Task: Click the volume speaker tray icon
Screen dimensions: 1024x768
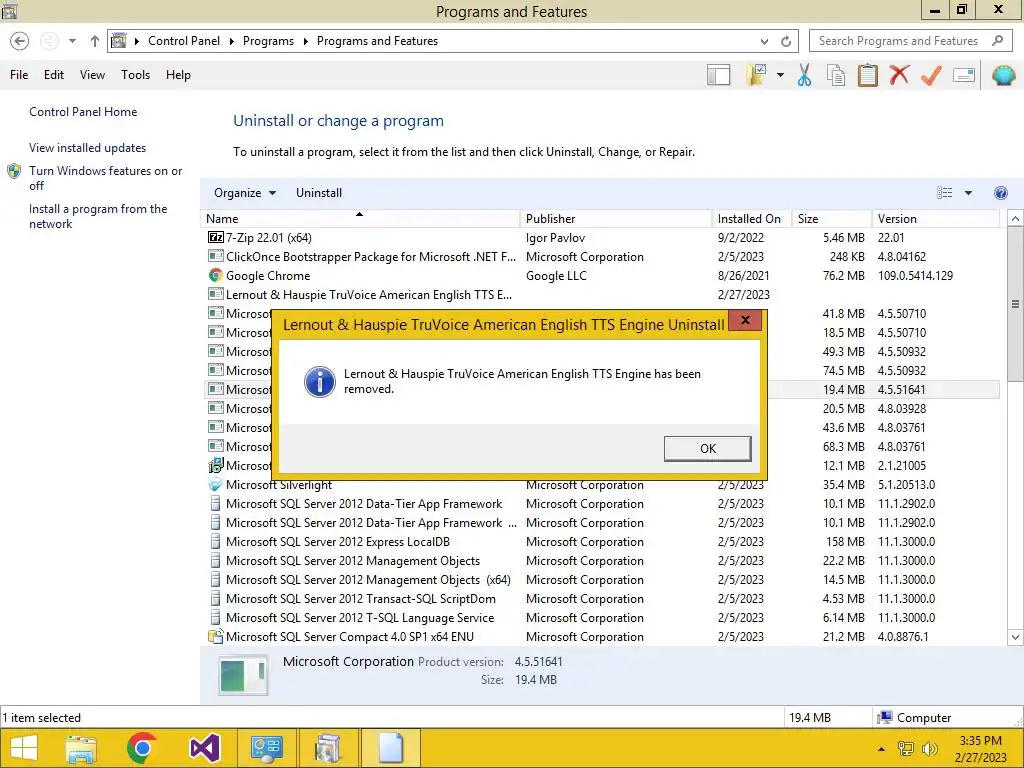Action: [x=929, y=748]
